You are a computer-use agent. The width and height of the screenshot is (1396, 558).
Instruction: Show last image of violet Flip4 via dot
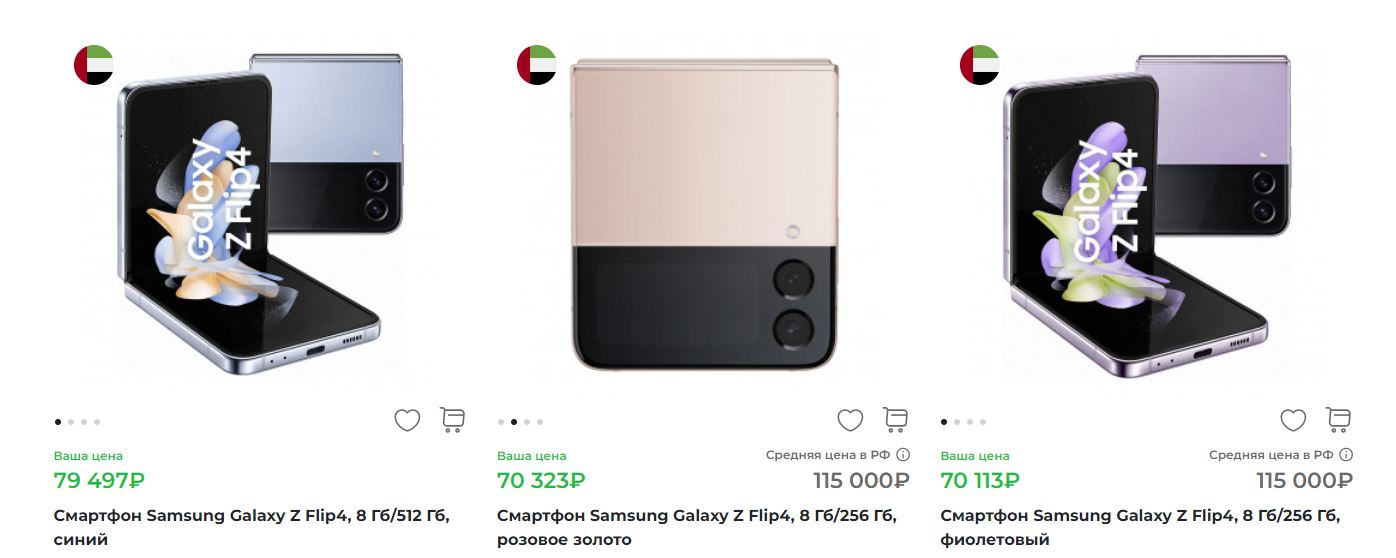tap(983, 422)
